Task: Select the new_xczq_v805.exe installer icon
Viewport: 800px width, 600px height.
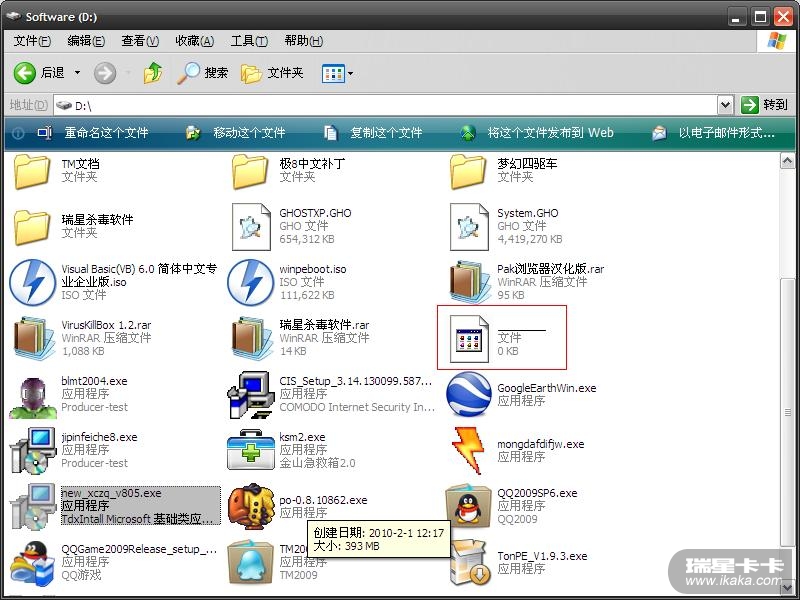Action: (33, 507)
